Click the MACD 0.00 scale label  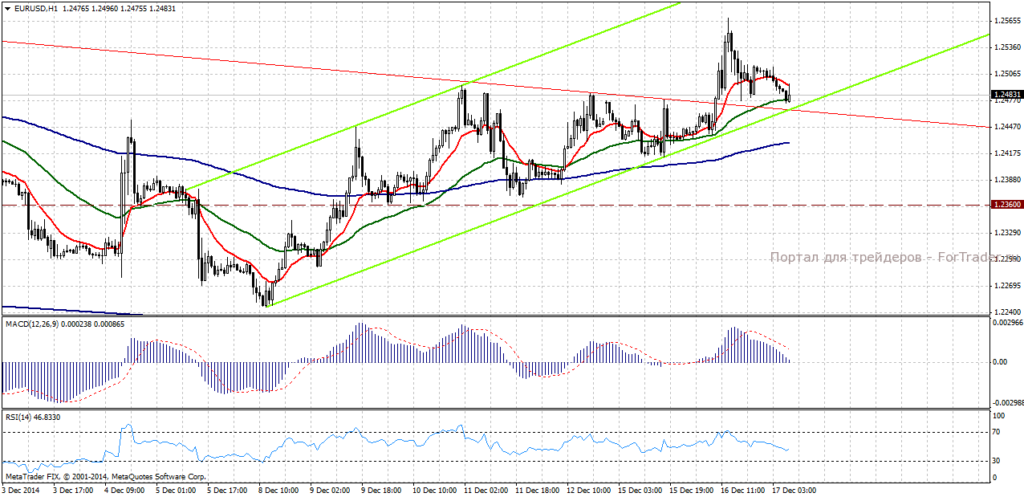[1000, 361]
